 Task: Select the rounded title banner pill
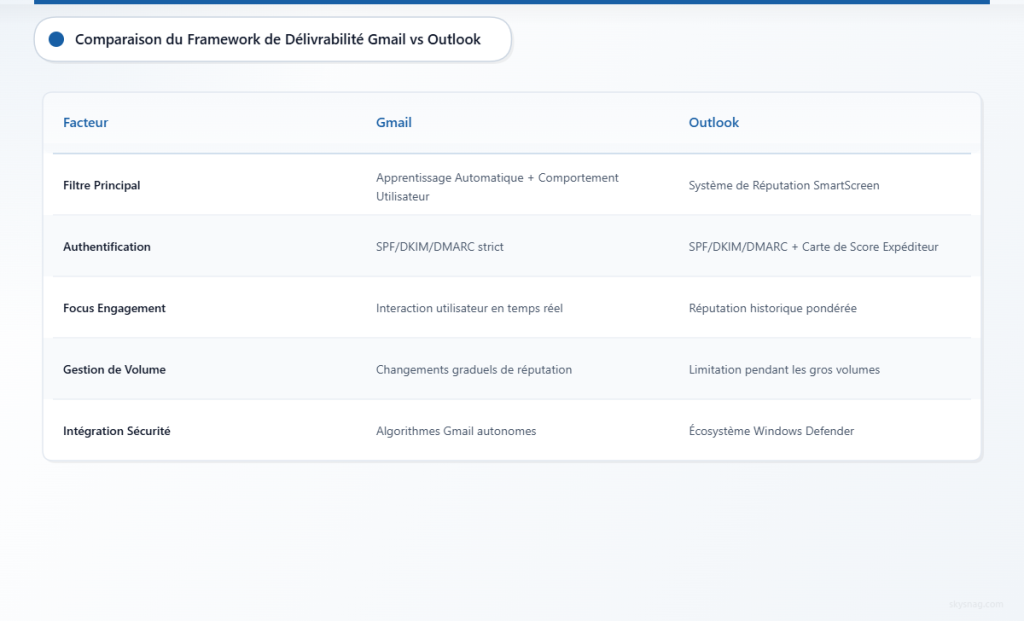(x=270, y=39)
